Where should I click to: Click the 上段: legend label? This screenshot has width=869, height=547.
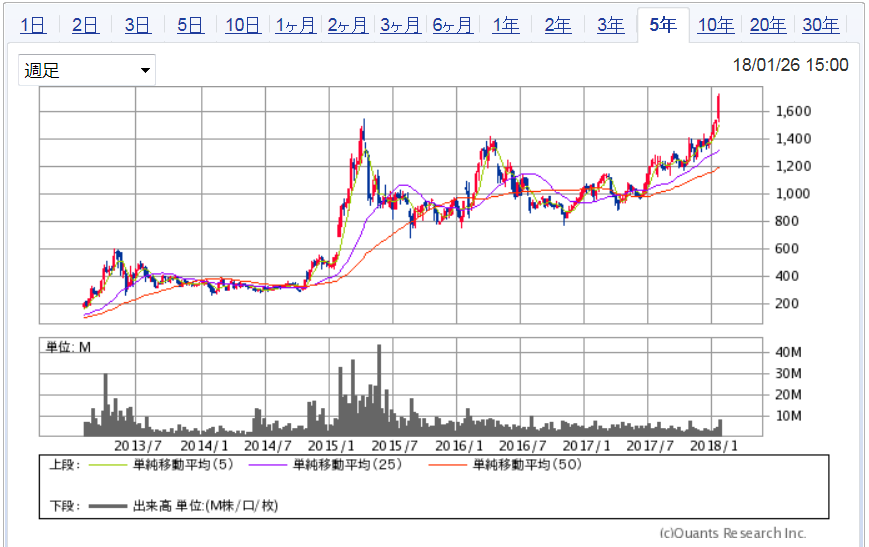tap(64, 464)
